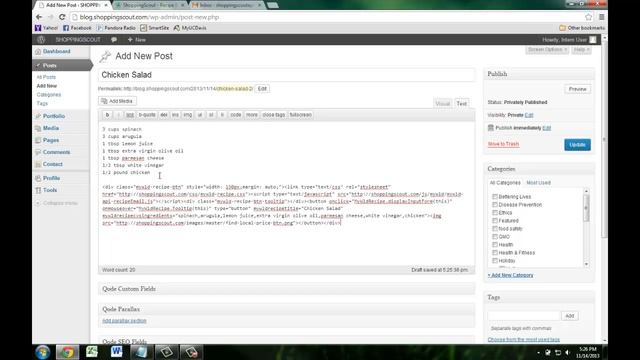This screenshot has width=640, height=360.
Task: Click the Chicken Salad title field
Action: (x=287, y=75)
